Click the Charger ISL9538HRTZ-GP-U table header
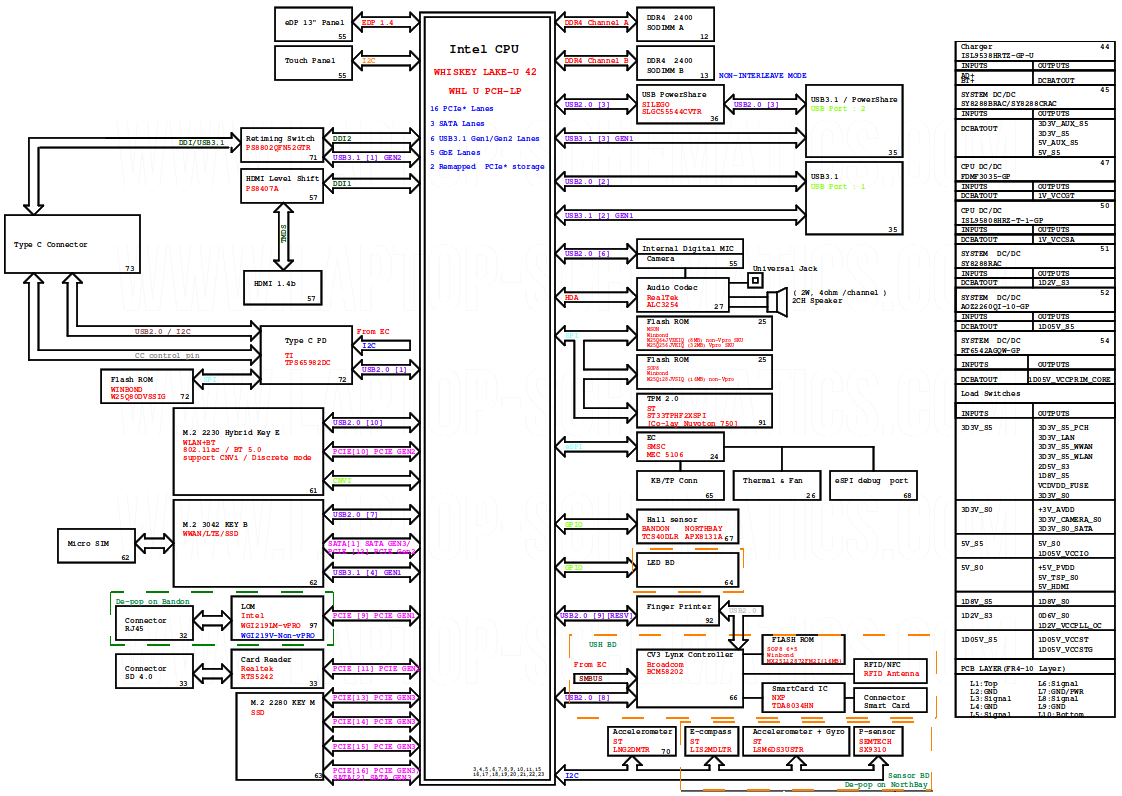1122x796 pixels. click(1035, 51)
